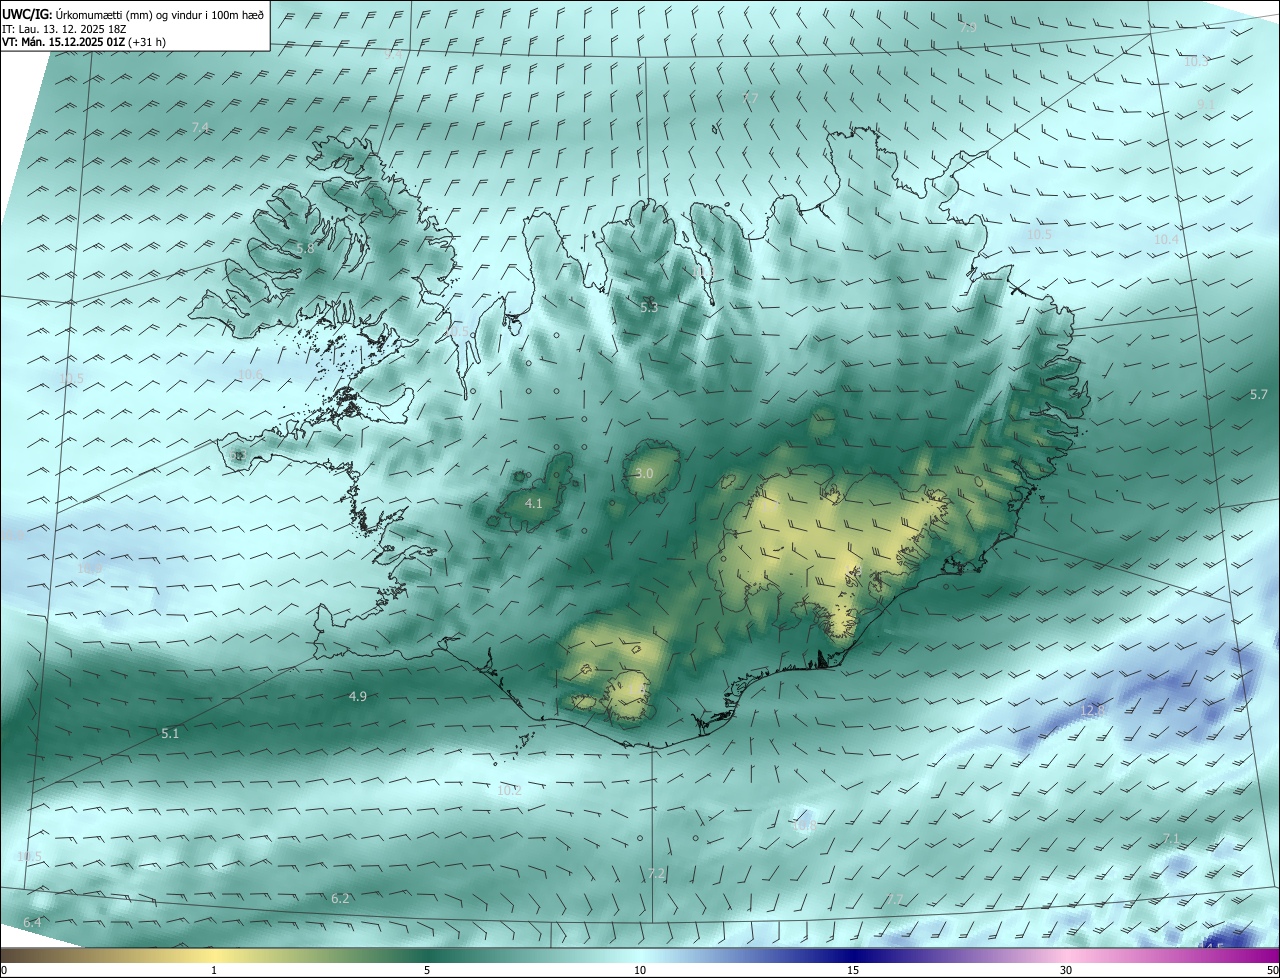
Task: Click the map value '12.8' in the southeast sea
Action: click(x=1091, y=710)
